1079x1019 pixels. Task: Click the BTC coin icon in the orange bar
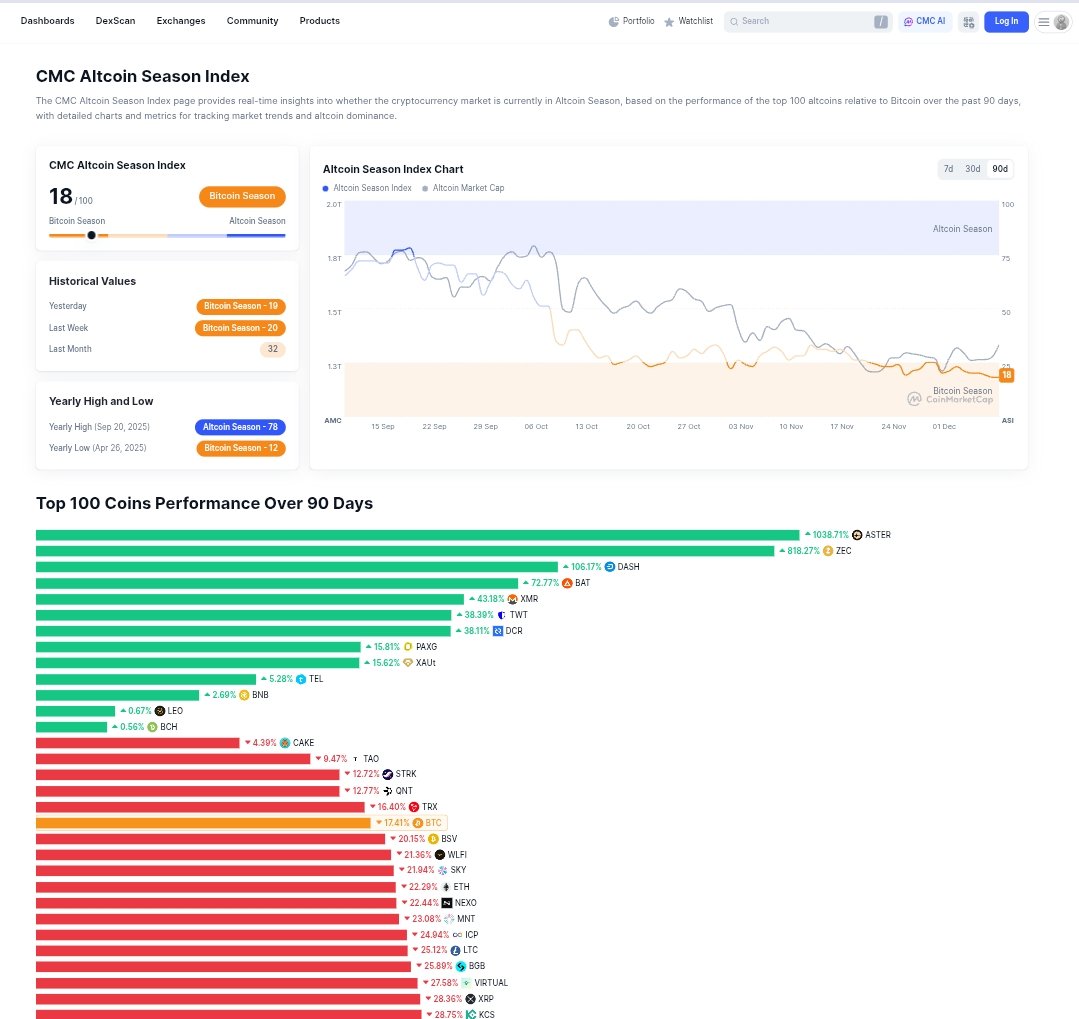417,823
